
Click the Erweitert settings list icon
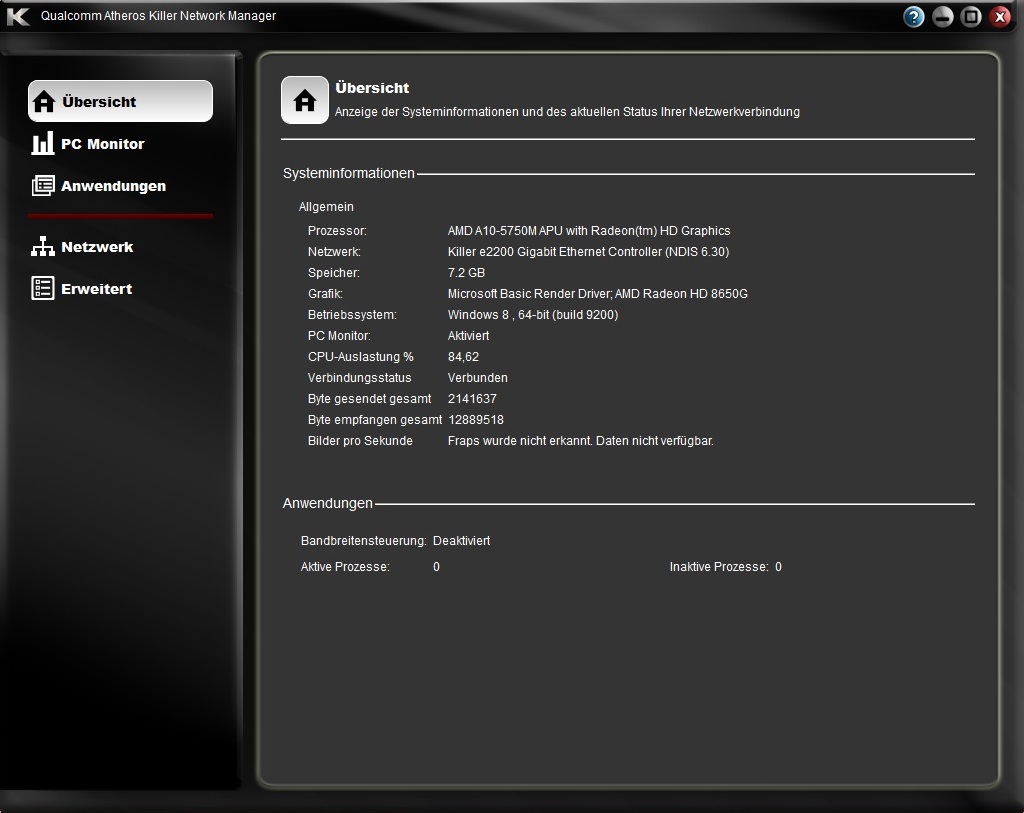pyautogui.click(x=43, y=288)
